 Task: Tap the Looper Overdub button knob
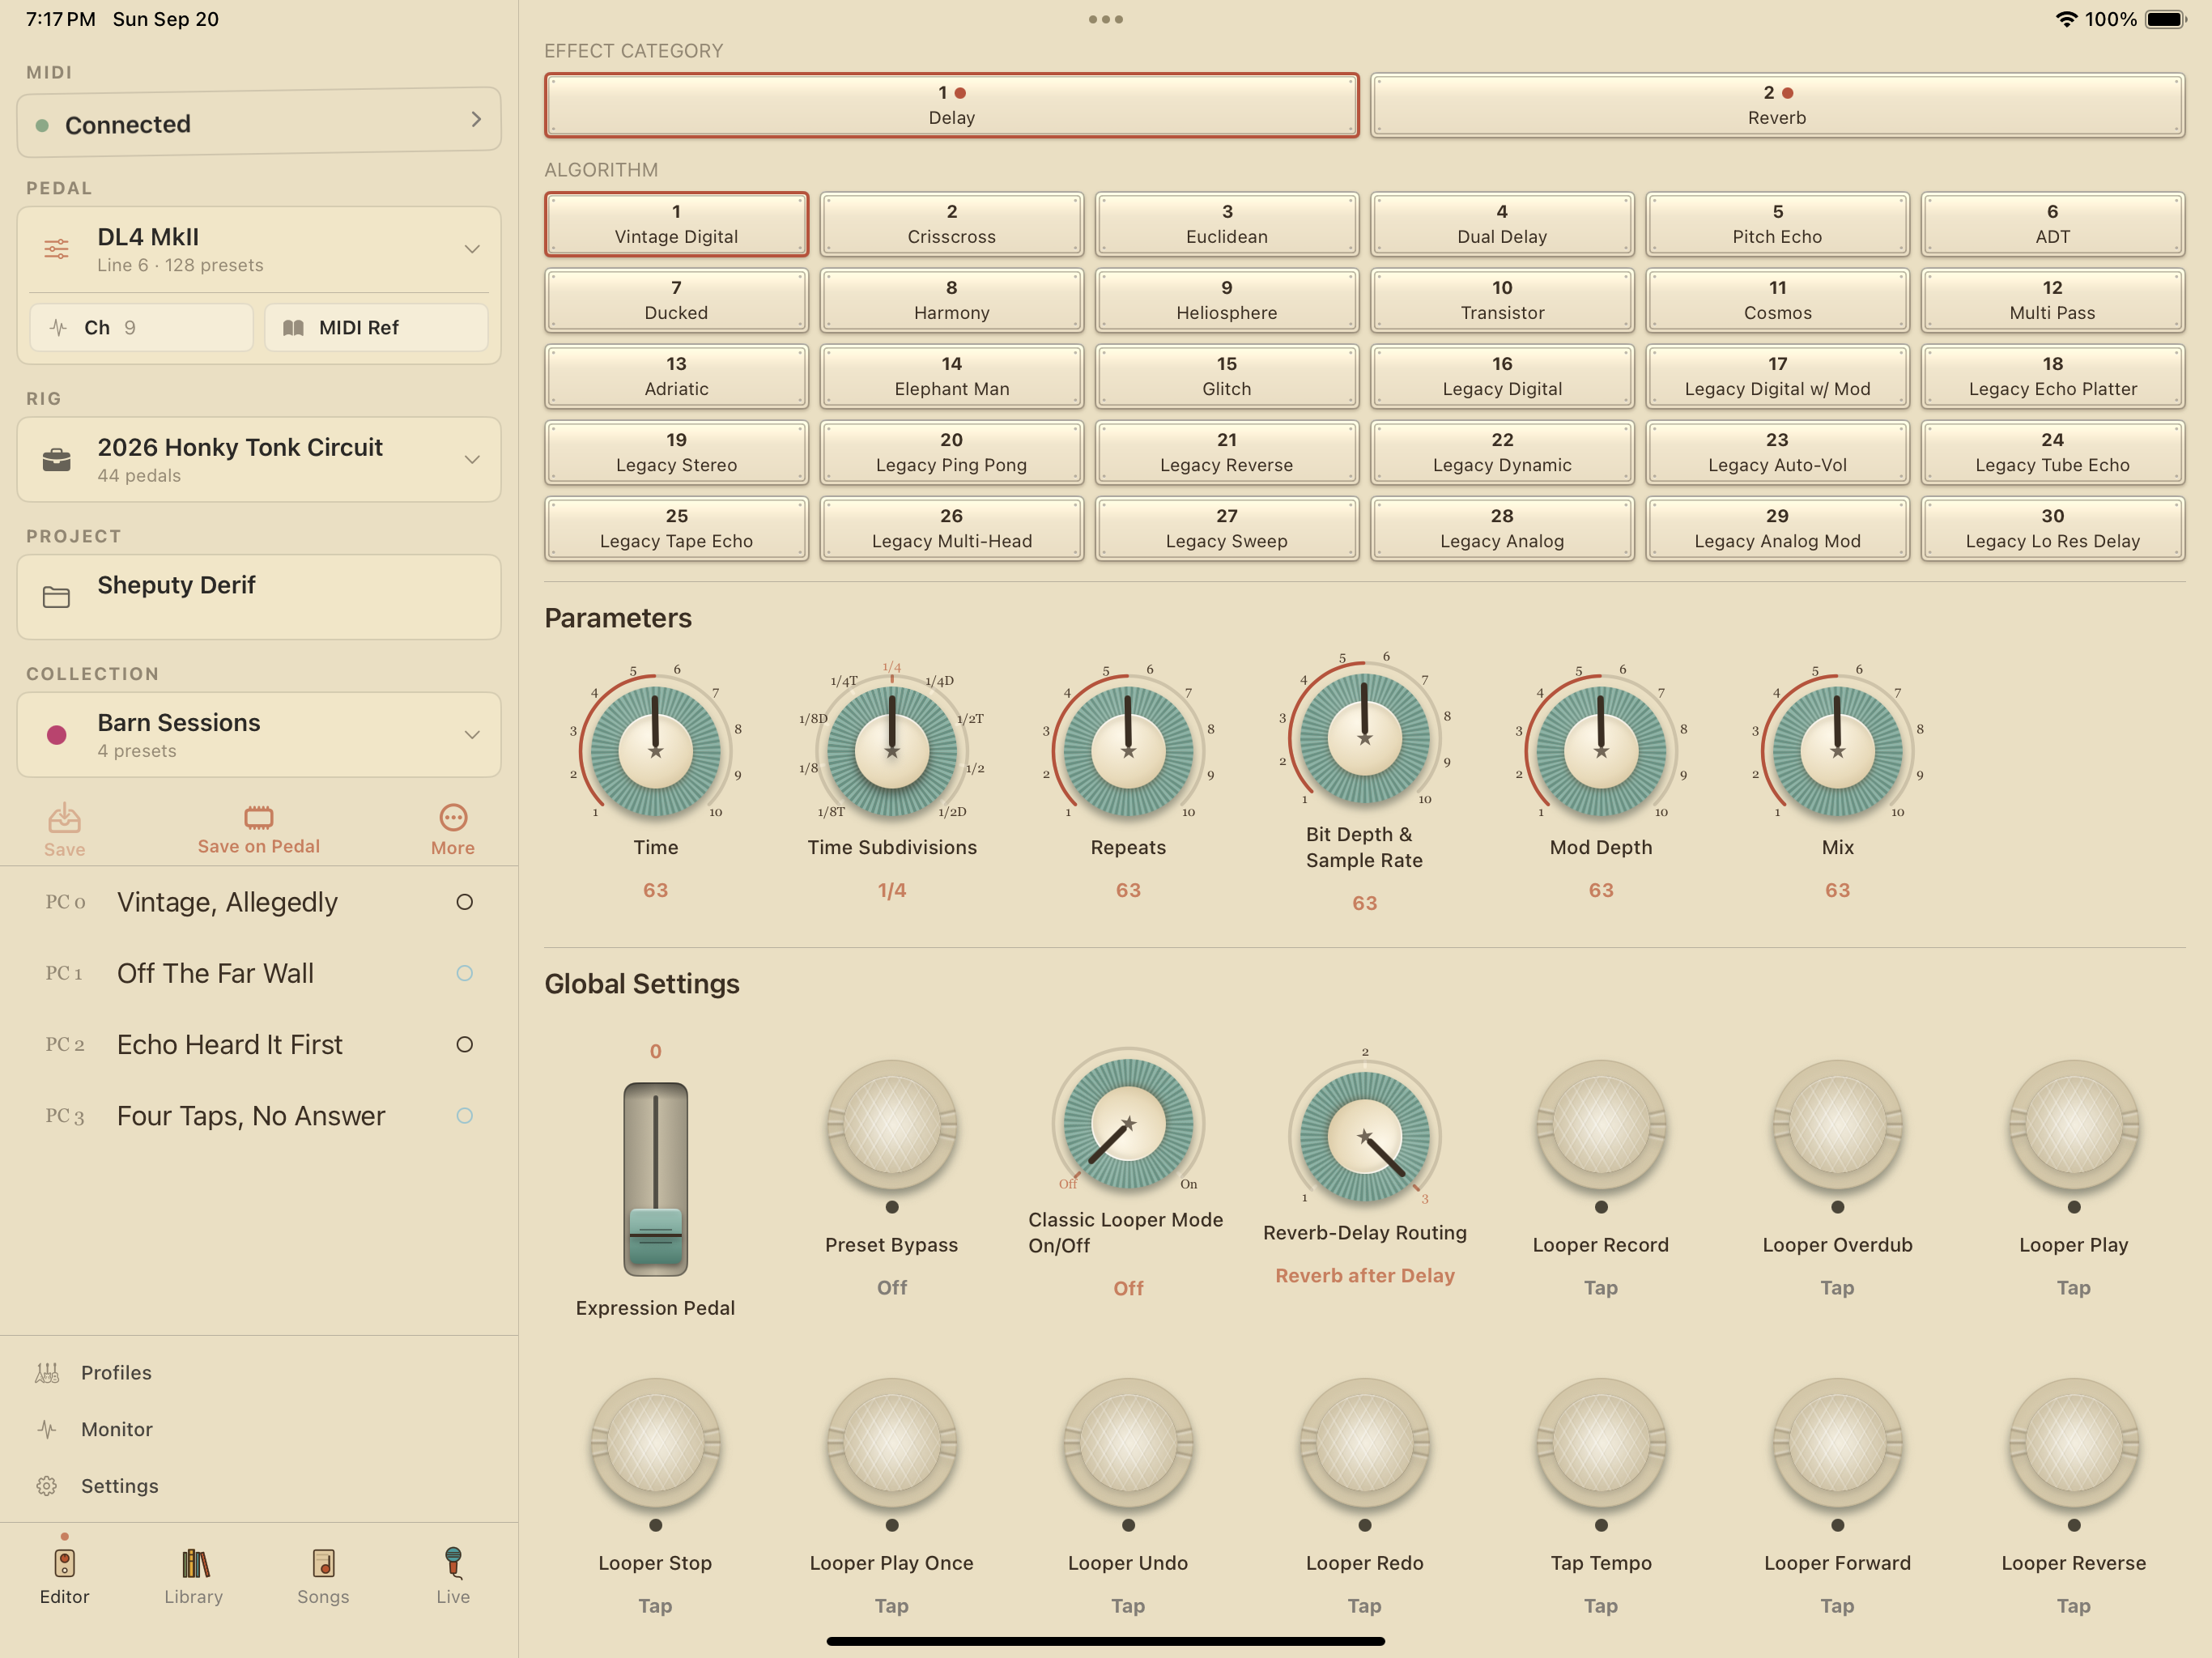click(x=1838, y=1125)
